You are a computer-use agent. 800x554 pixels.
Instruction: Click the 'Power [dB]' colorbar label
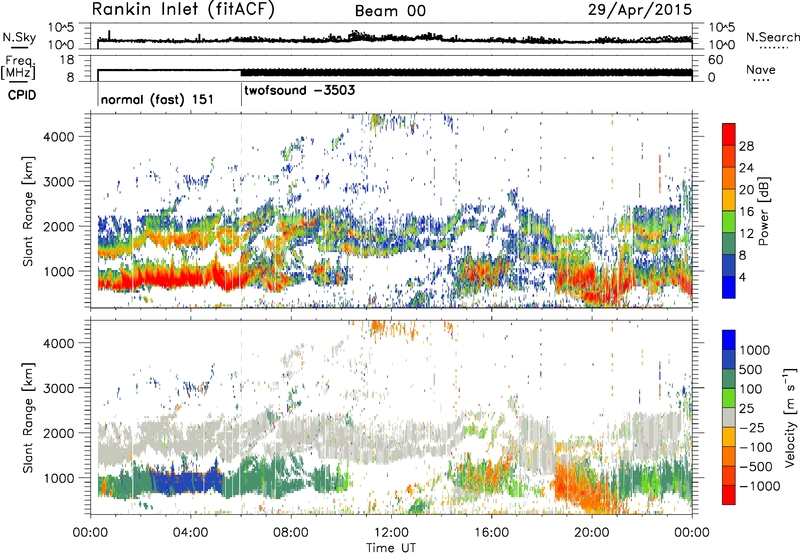763,211
